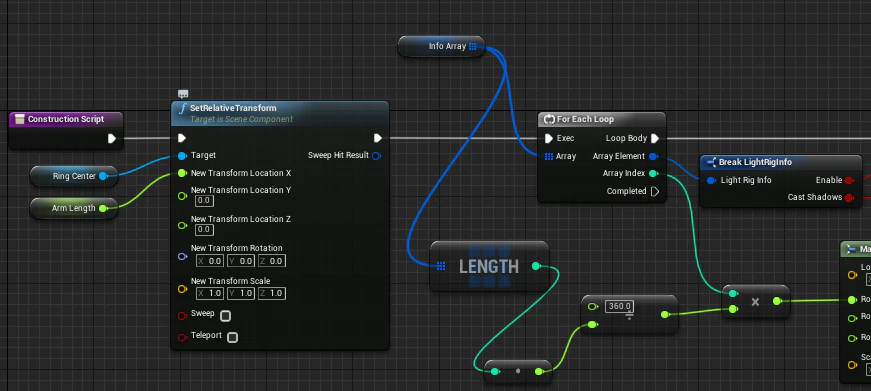The image size is (871, 391).
Task: Edit Rotation X value field
Action: coord(209,261)
